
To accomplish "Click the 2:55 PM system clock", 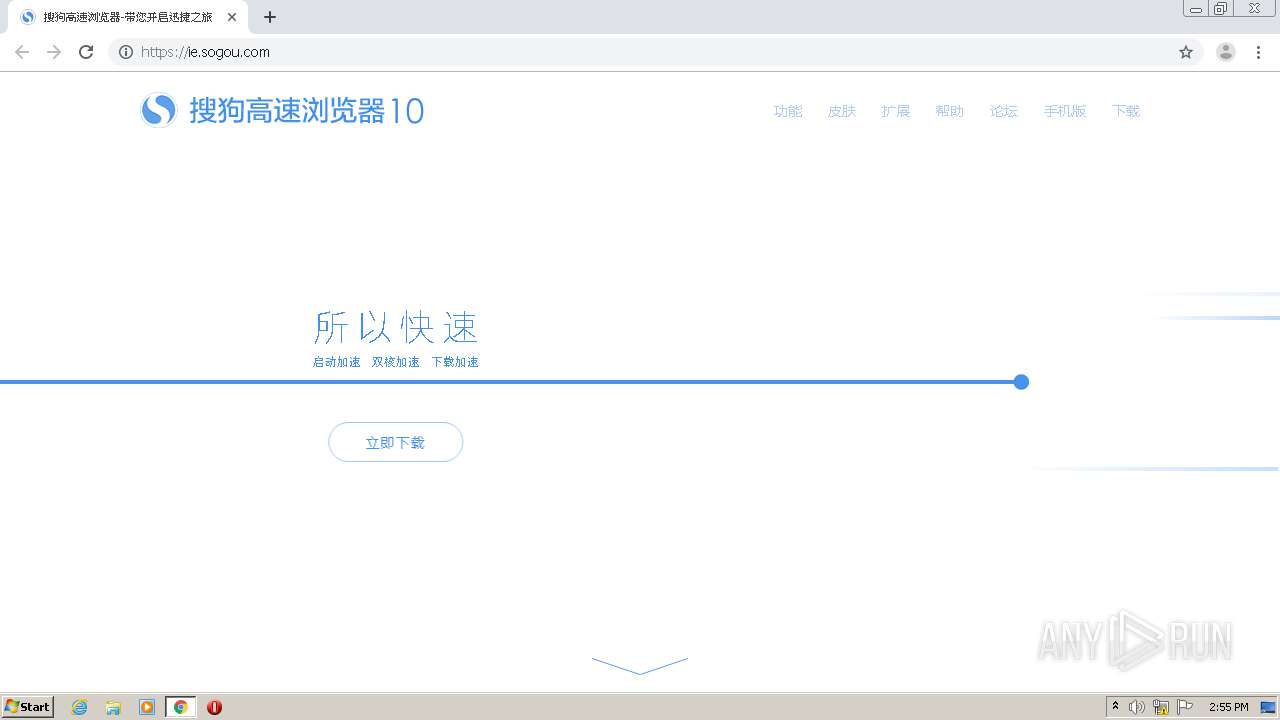I will pyautogui.click(x=1229, y=707).
